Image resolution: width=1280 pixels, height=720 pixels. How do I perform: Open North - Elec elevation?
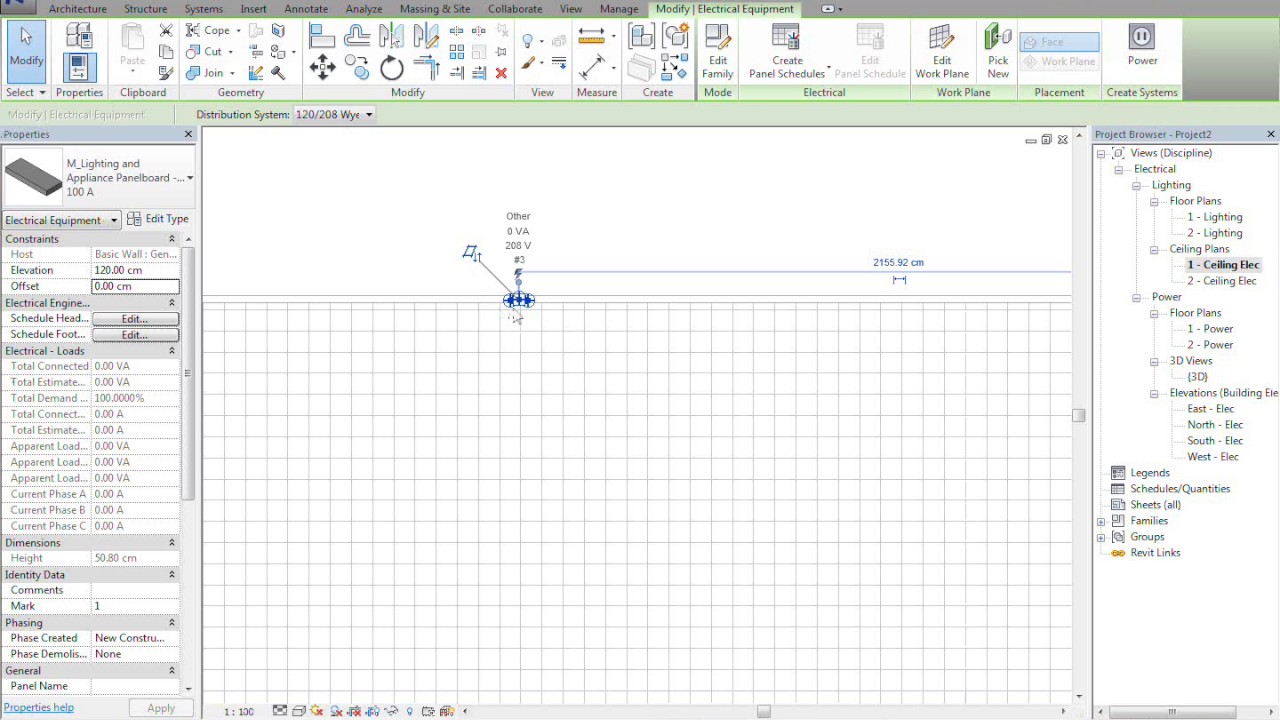click(1215, 425)
